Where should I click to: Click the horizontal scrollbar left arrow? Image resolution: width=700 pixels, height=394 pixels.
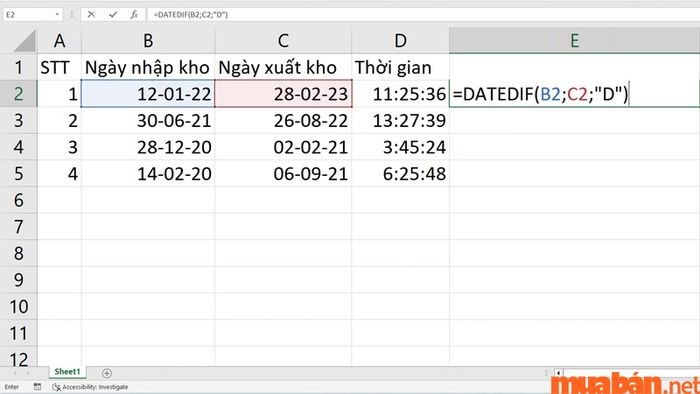[x=558, y=373]
